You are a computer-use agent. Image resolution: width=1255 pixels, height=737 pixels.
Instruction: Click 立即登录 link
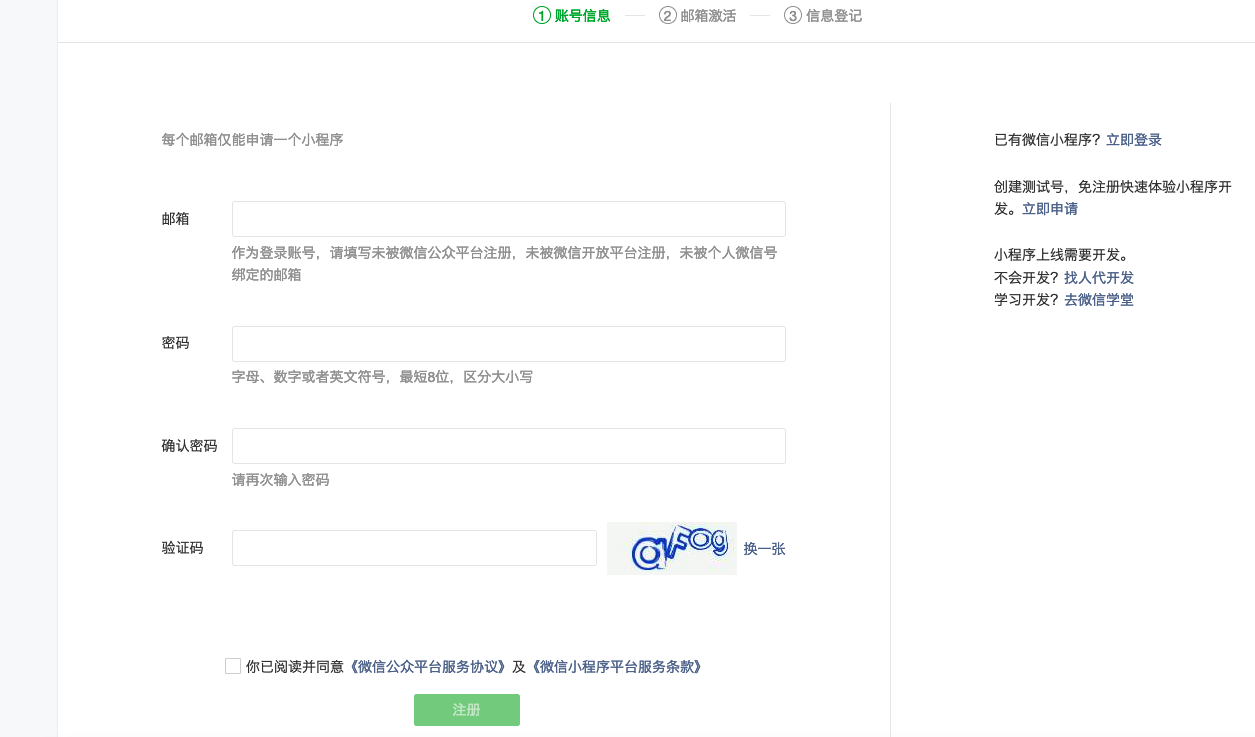point(1134,140)
